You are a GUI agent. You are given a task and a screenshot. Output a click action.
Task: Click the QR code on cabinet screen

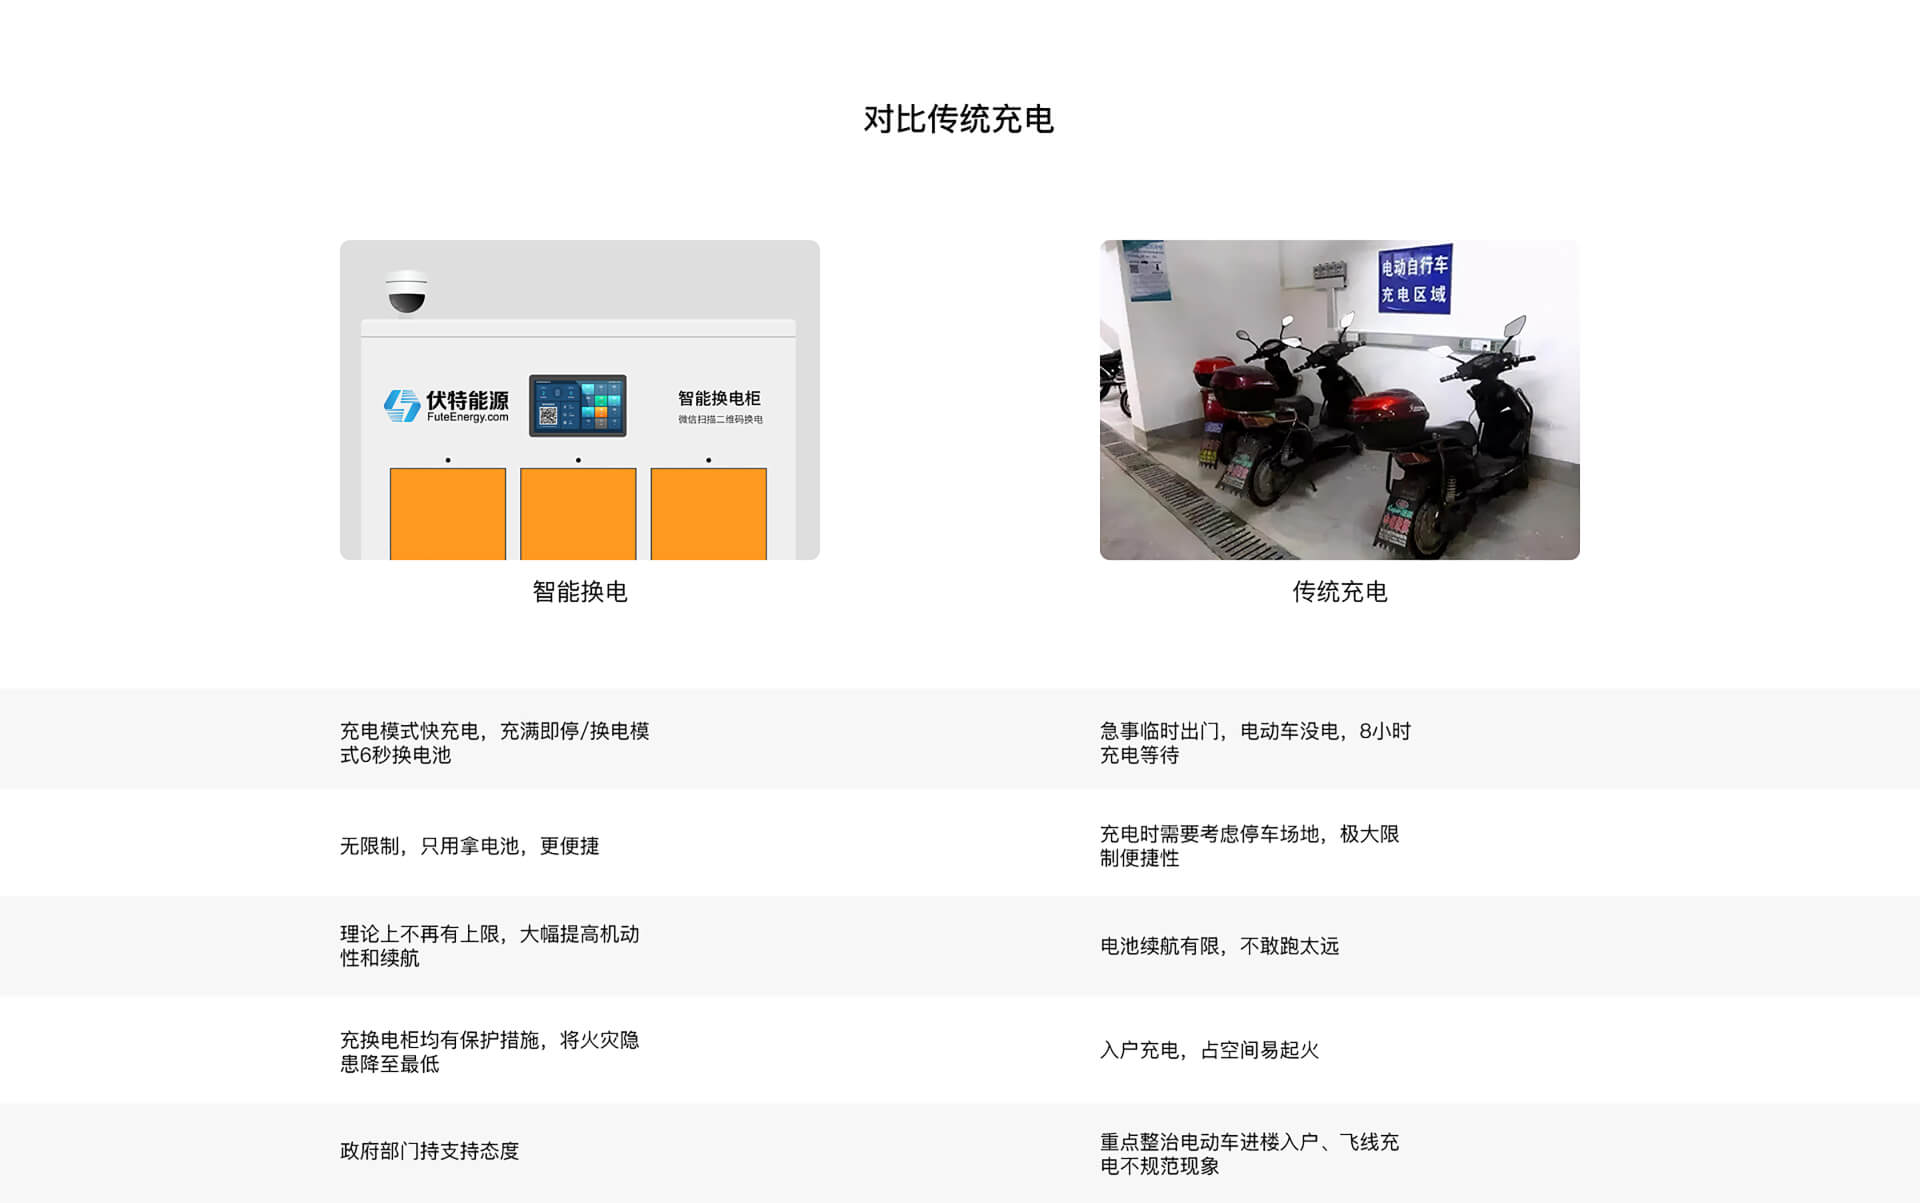548,416
